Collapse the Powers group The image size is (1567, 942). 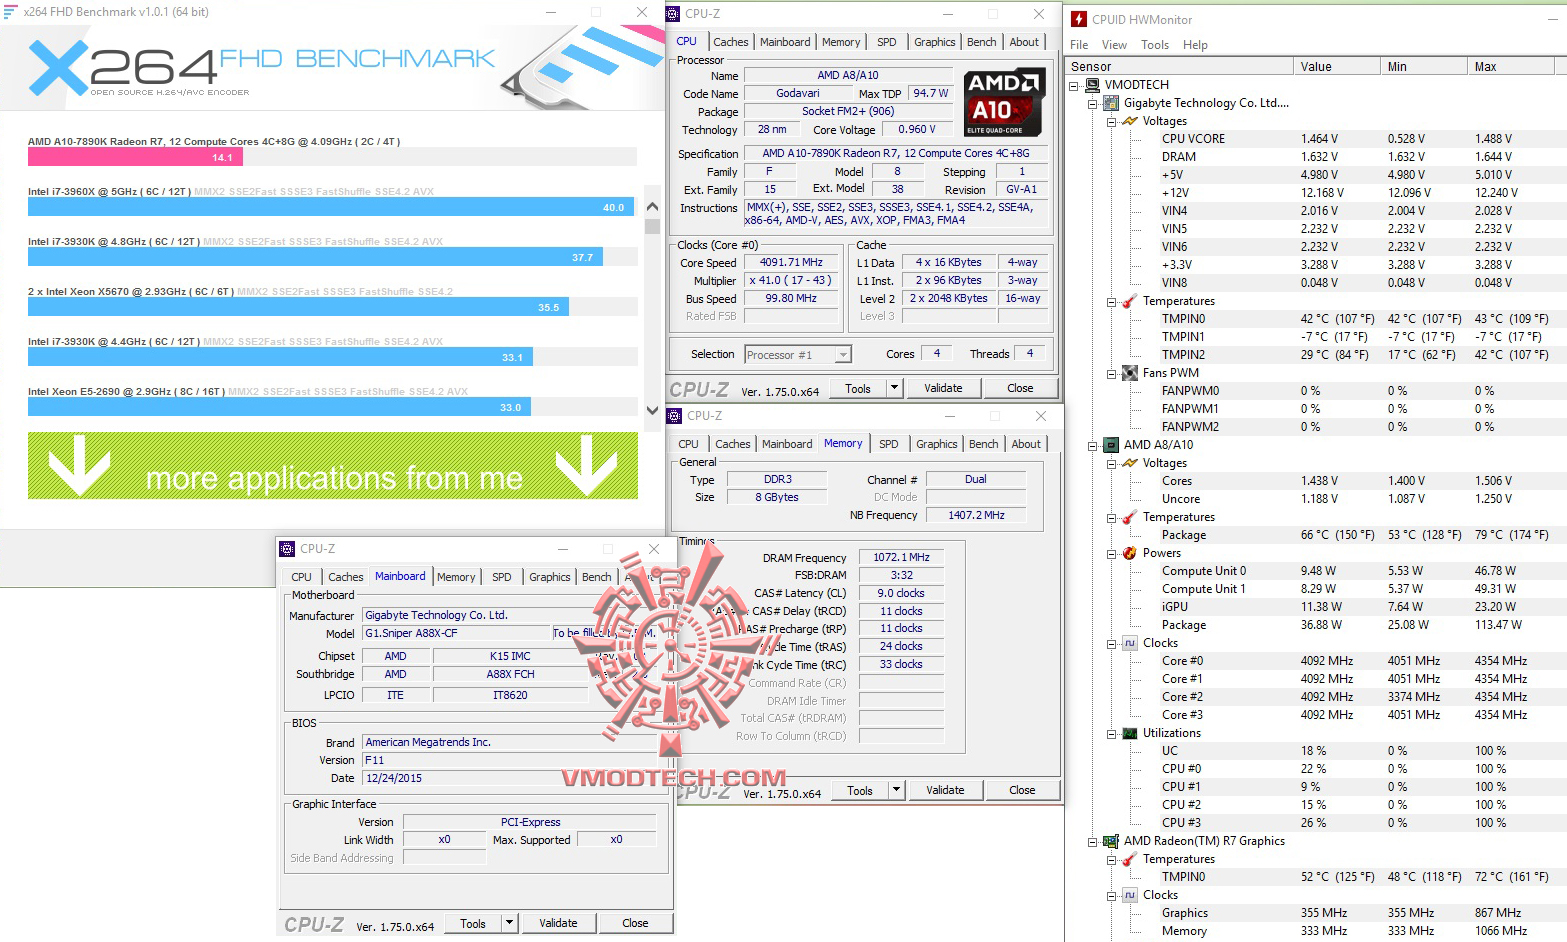1112,553
